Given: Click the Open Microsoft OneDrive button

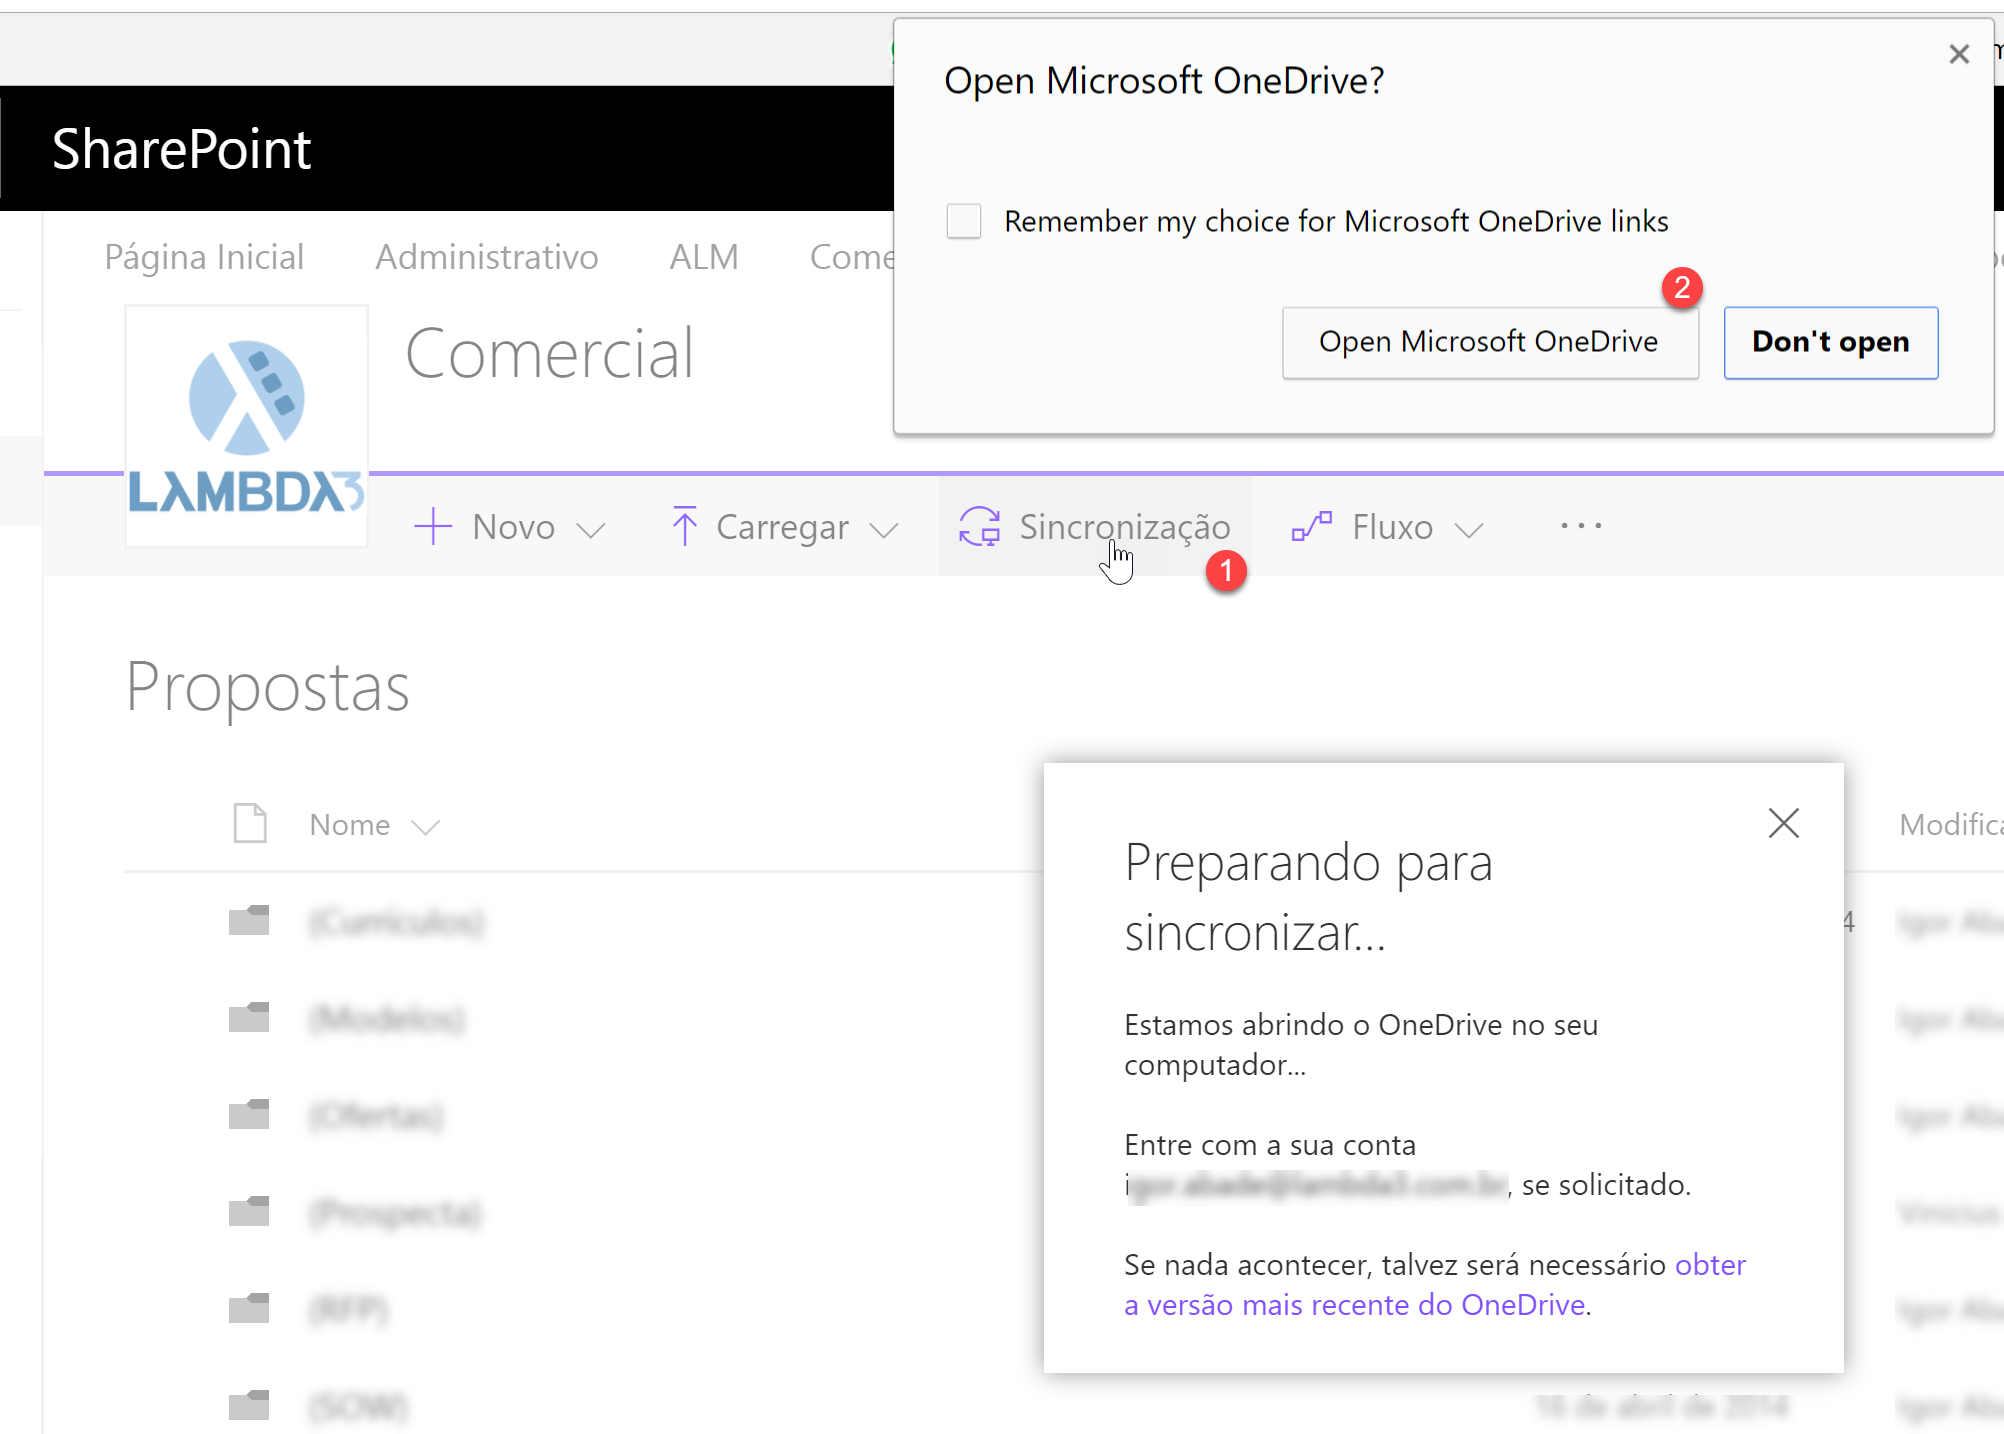Looking at the screenshot, I should [1490, 343].
